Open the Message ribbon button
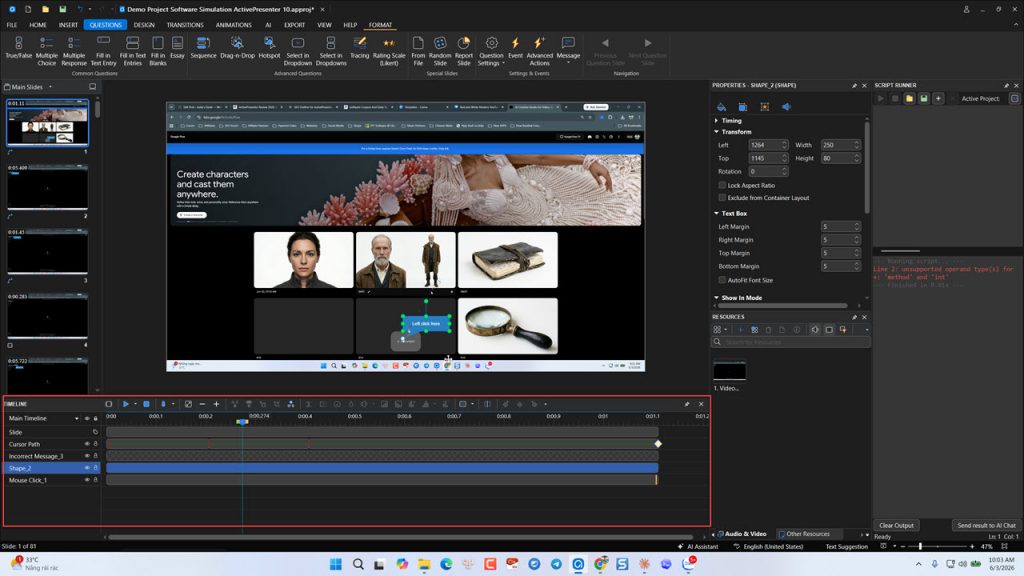This screenshot has width=1024, height=576. coord(568,49)
